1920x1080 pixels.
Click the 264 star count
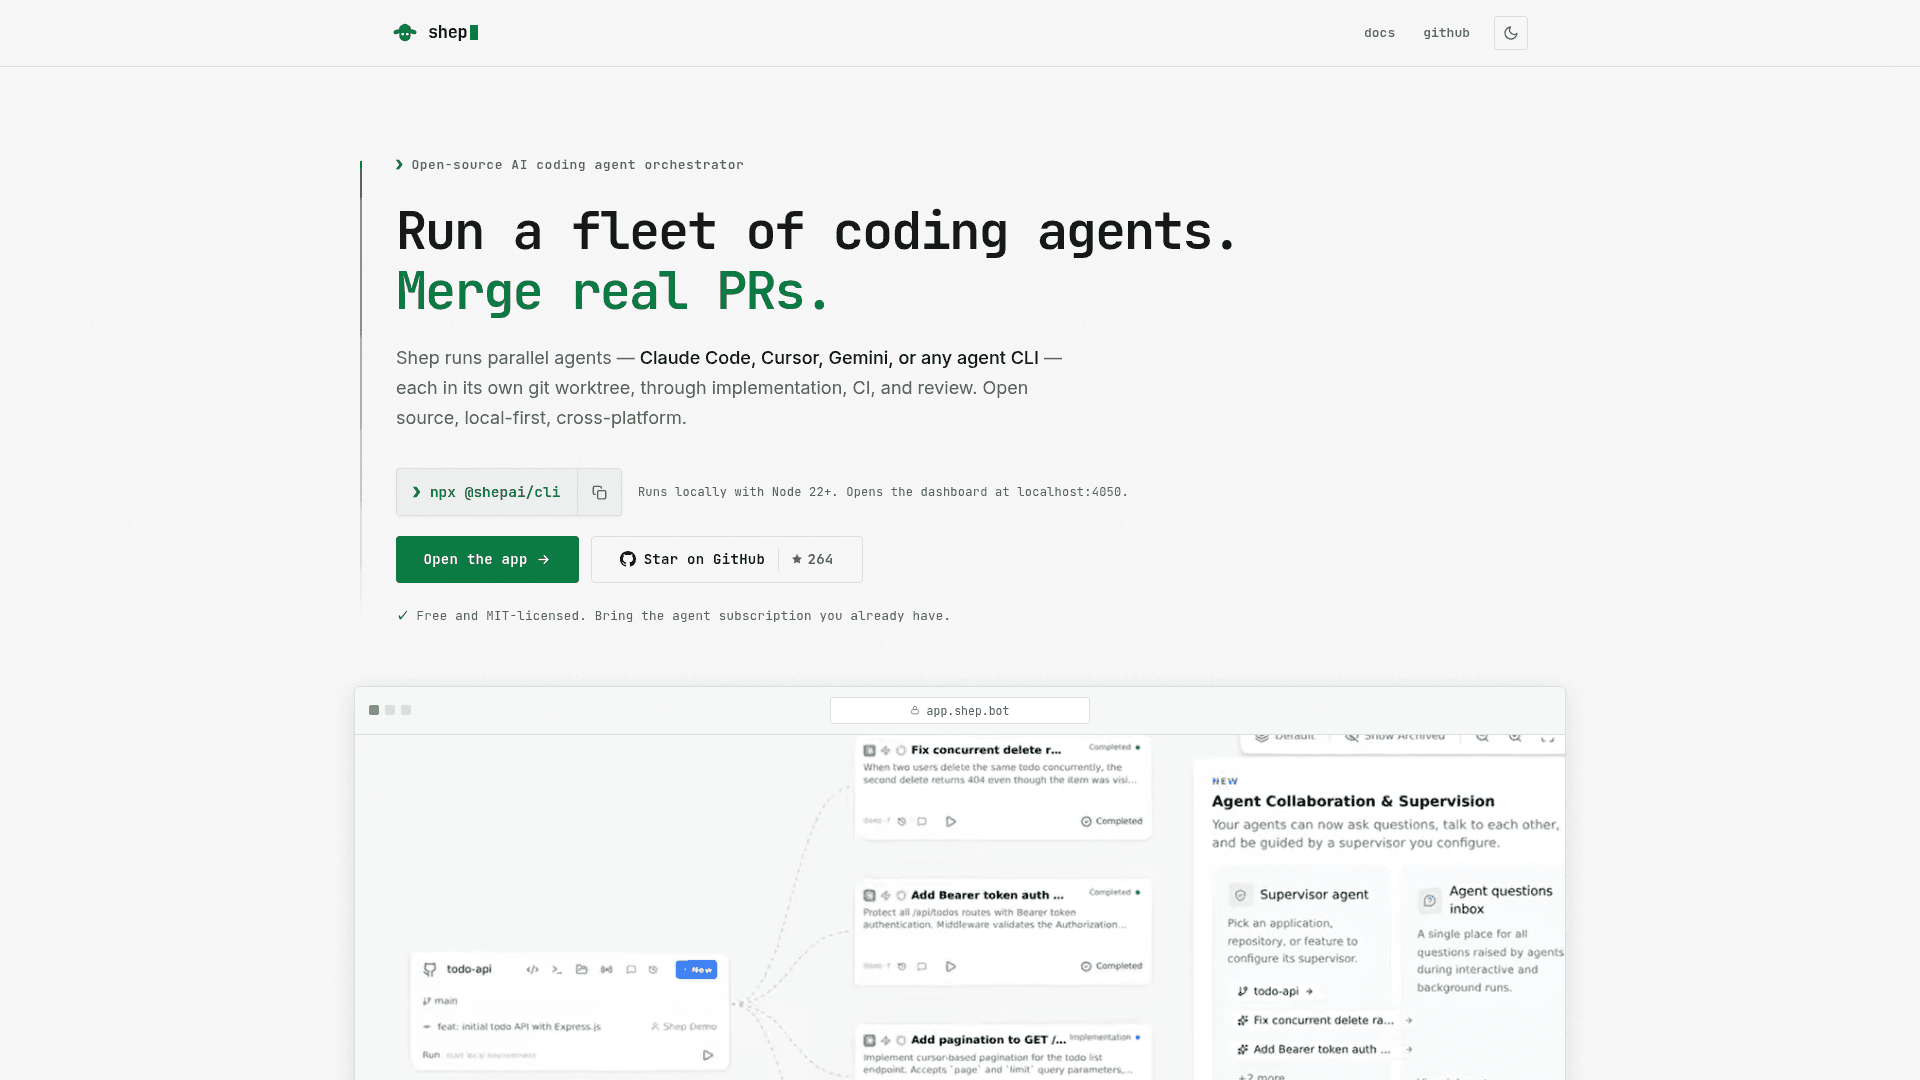pos(813,559)
